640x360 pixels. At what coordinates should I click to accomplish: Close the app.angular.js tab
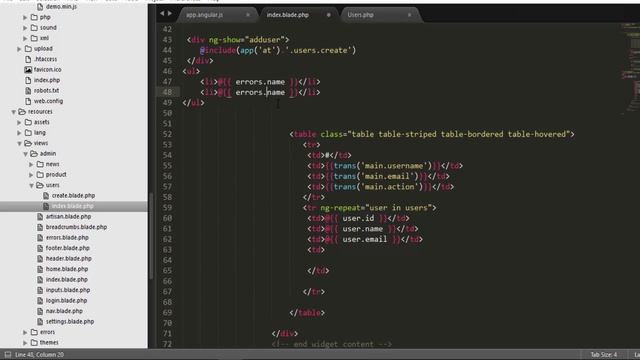point(248,15)
